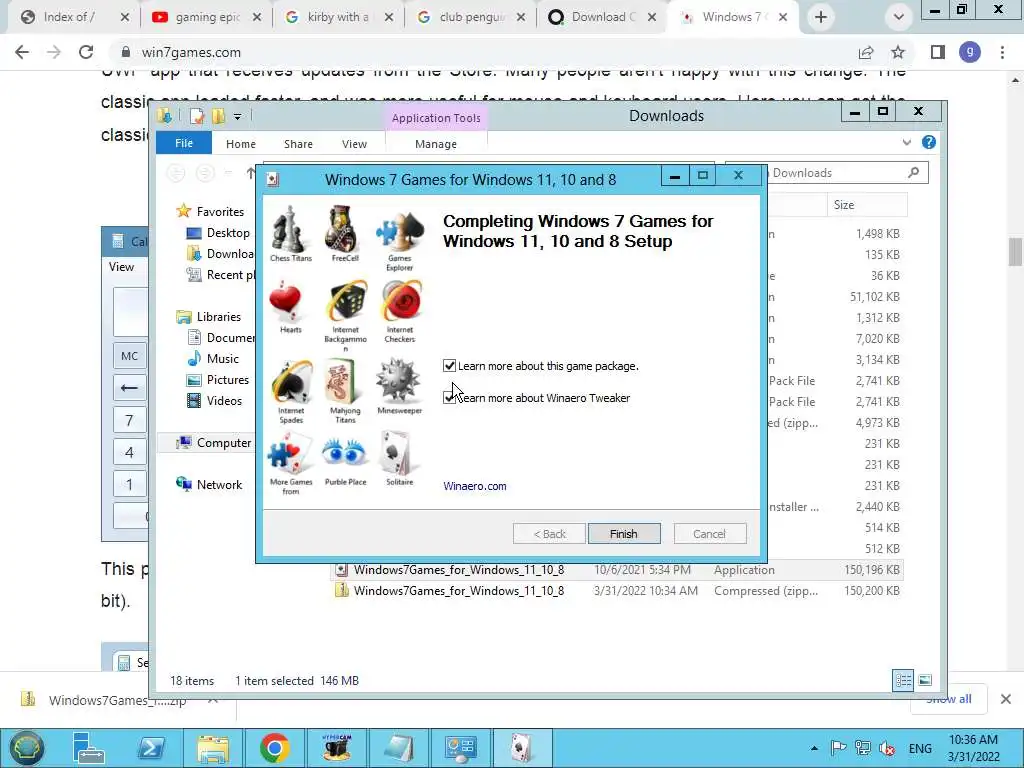Open the Share ribbon tab

(x=298, y=144)
